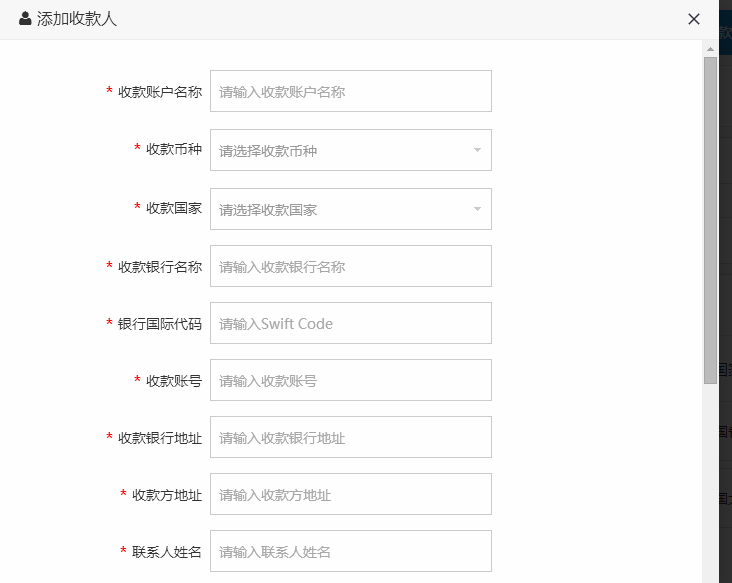Screen dimensions: 732x583
Task: Click the dialog's vertical scrollbar thumb
Action: [x=710, y=220]
